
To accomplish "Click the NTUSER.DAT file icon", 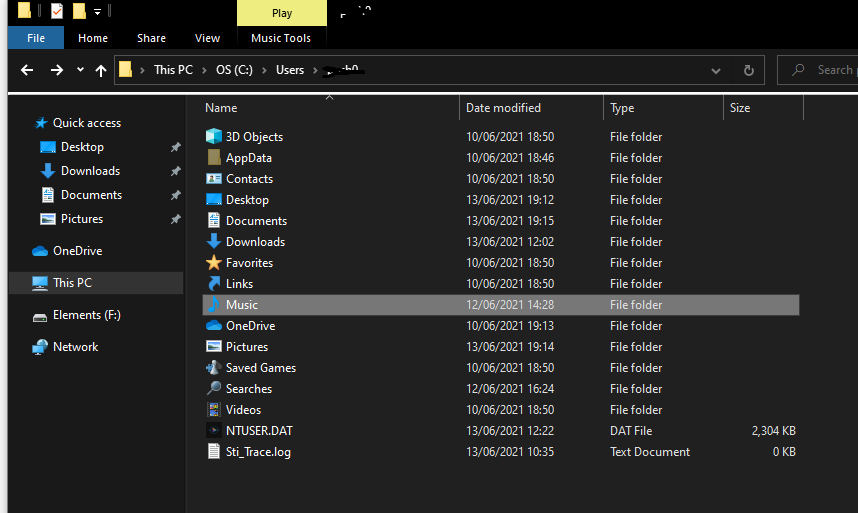I will (x=214, y=430).
